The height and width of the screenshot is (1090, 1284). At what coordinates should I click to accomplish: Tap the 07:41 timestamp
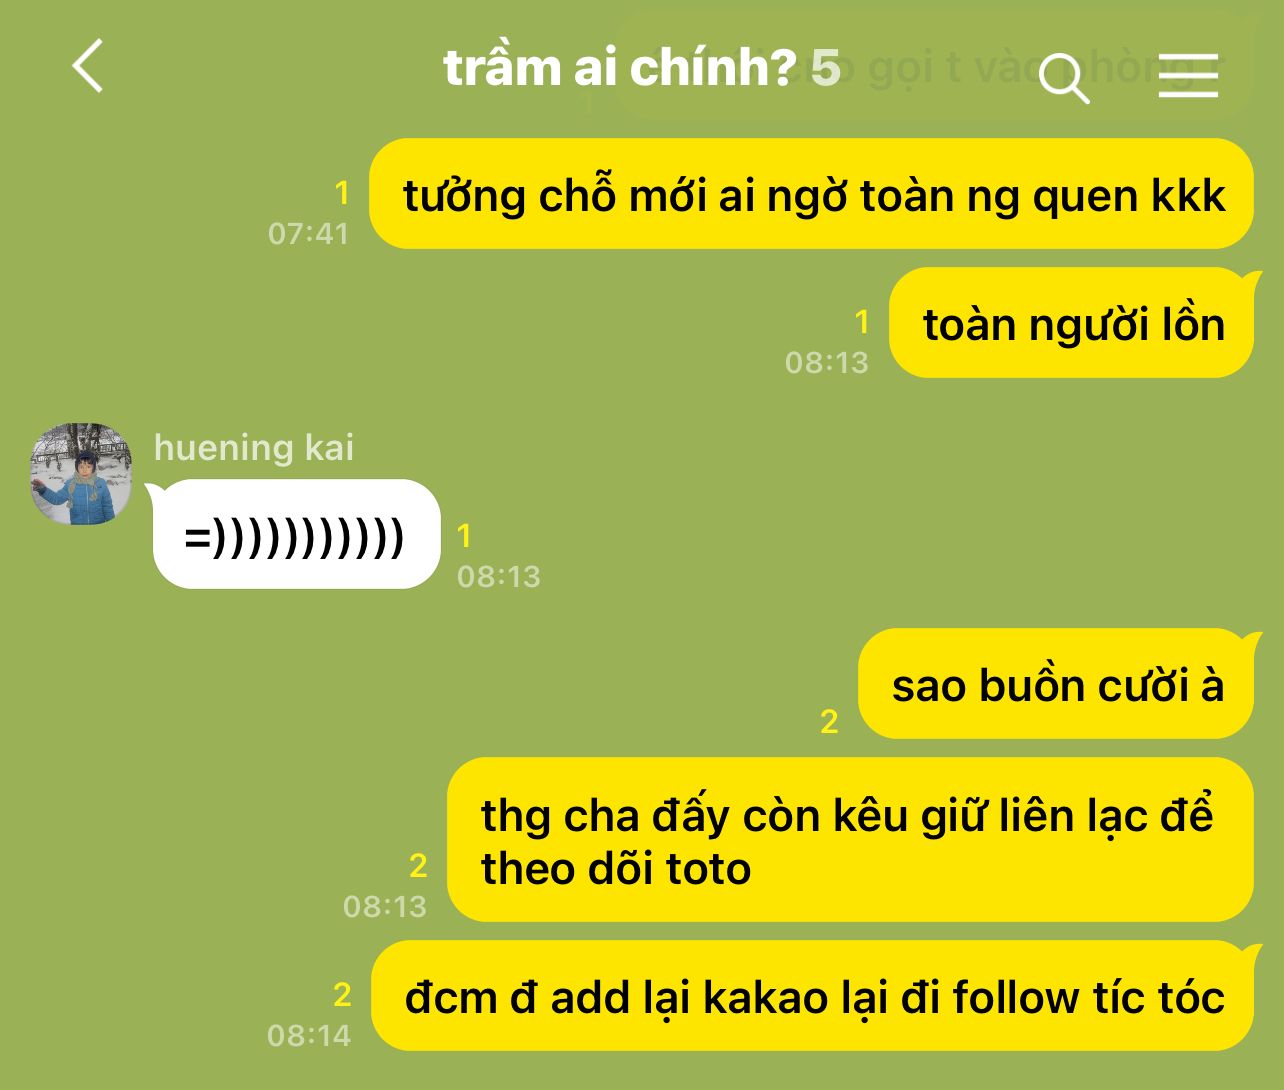pyautogui.click(x=308, y=233)
